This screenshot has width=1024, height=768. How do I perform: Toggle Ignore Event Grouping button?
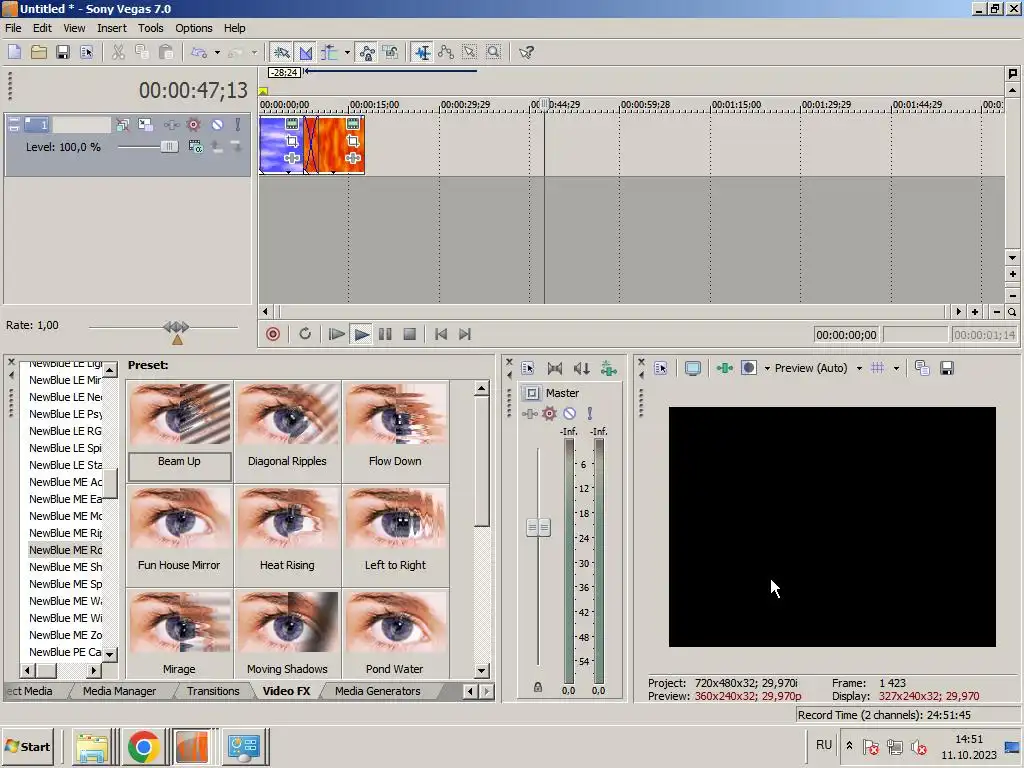pos(391,52)
